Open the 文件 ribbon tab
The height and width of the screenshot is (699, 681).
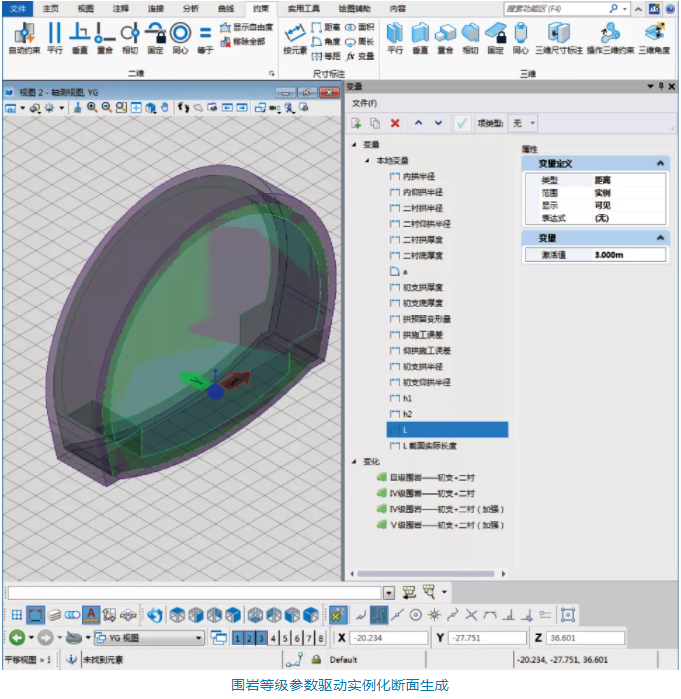point(18,8)
